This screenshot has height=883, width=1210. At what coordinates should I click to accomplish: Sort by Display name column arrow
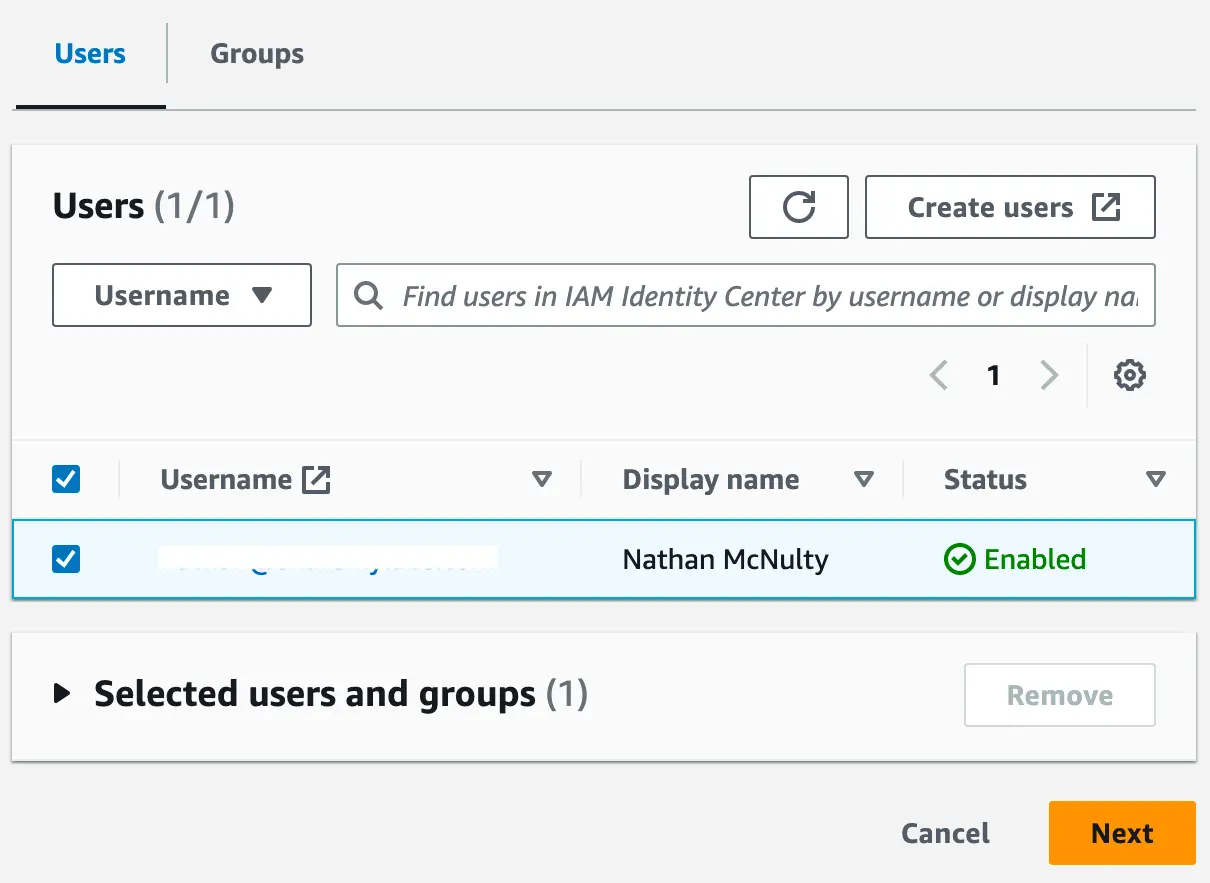(x=864, y=479)
